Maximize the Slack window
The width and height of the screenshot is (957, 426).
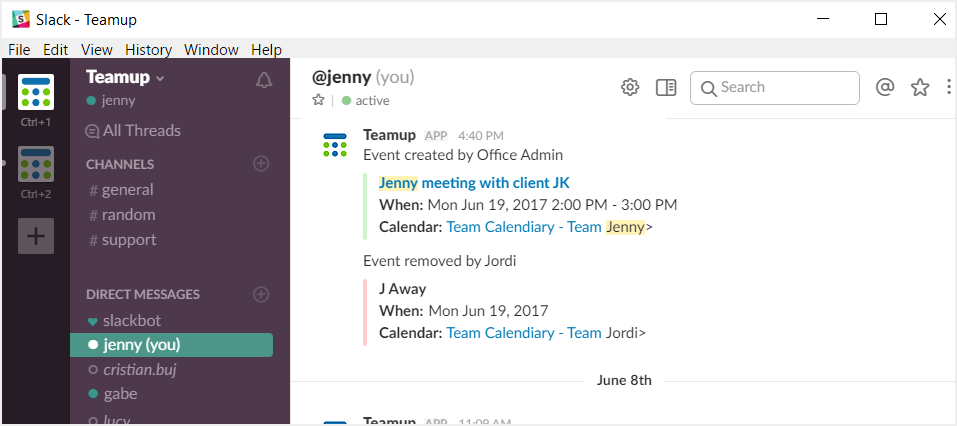[x=881, y=20]
